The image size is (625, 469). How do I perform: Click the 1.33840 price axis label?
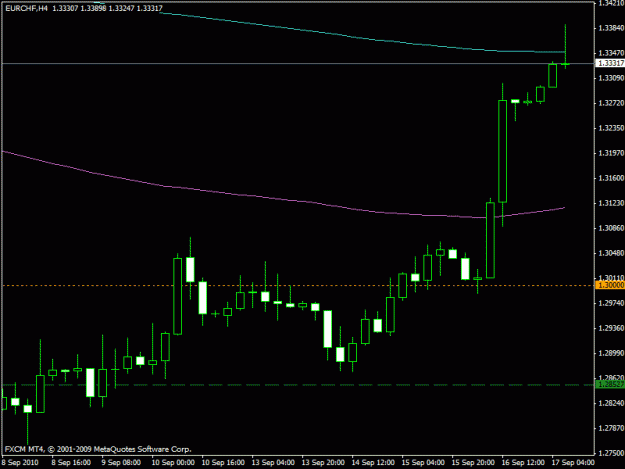click(x=611, y=28)
